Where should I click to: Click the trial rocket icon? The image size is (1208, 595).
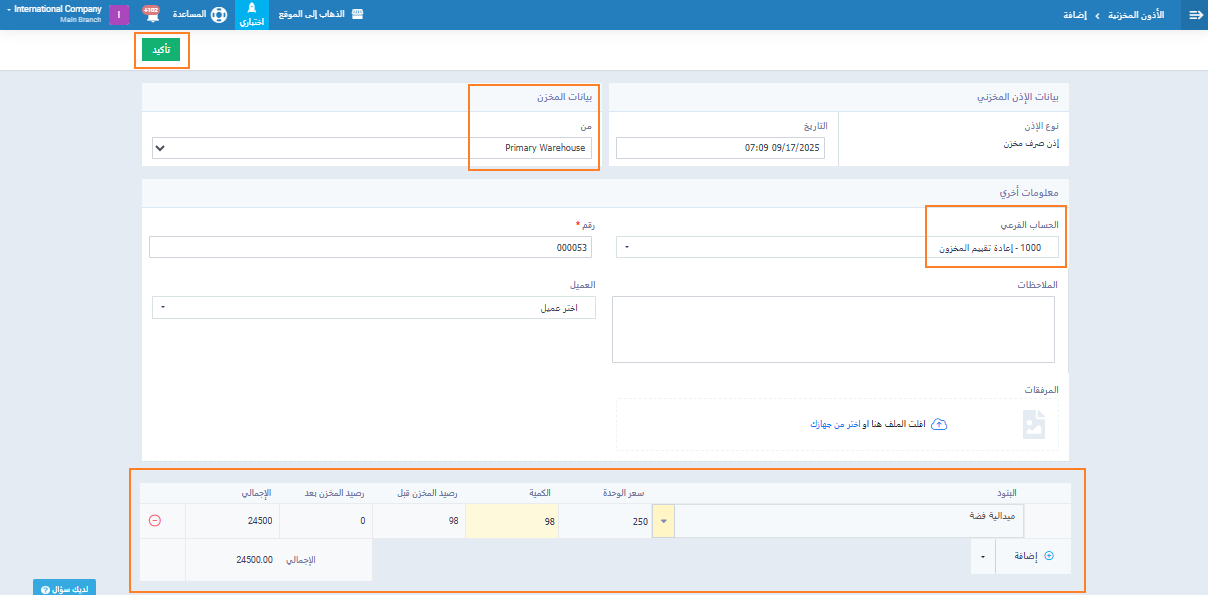pos(251,9)
